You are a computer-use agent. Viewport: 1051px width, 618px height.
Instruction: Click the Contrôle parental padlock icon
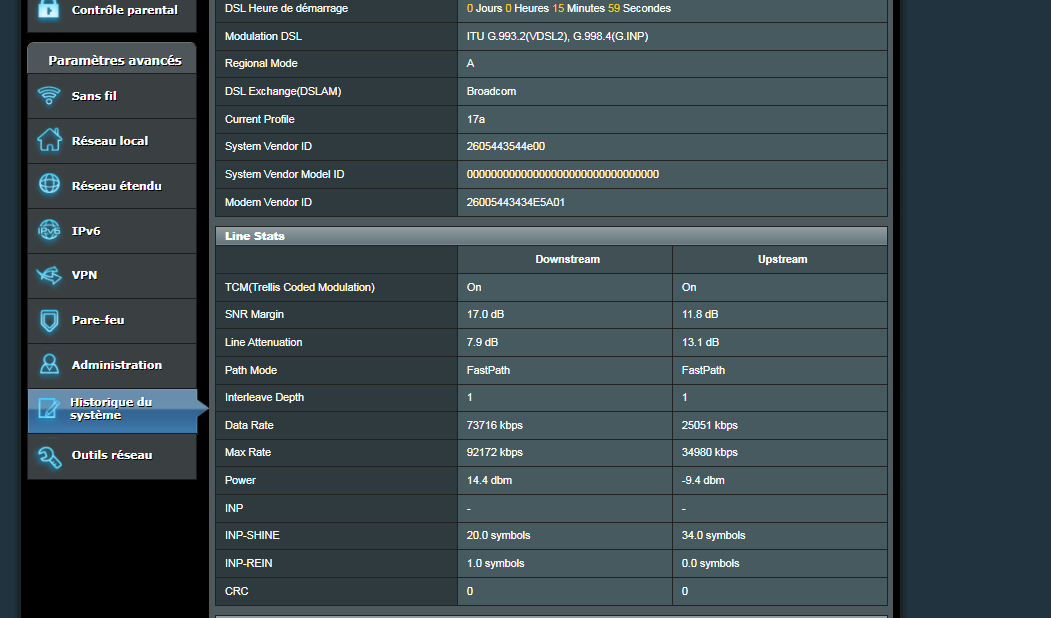point(48,10)
